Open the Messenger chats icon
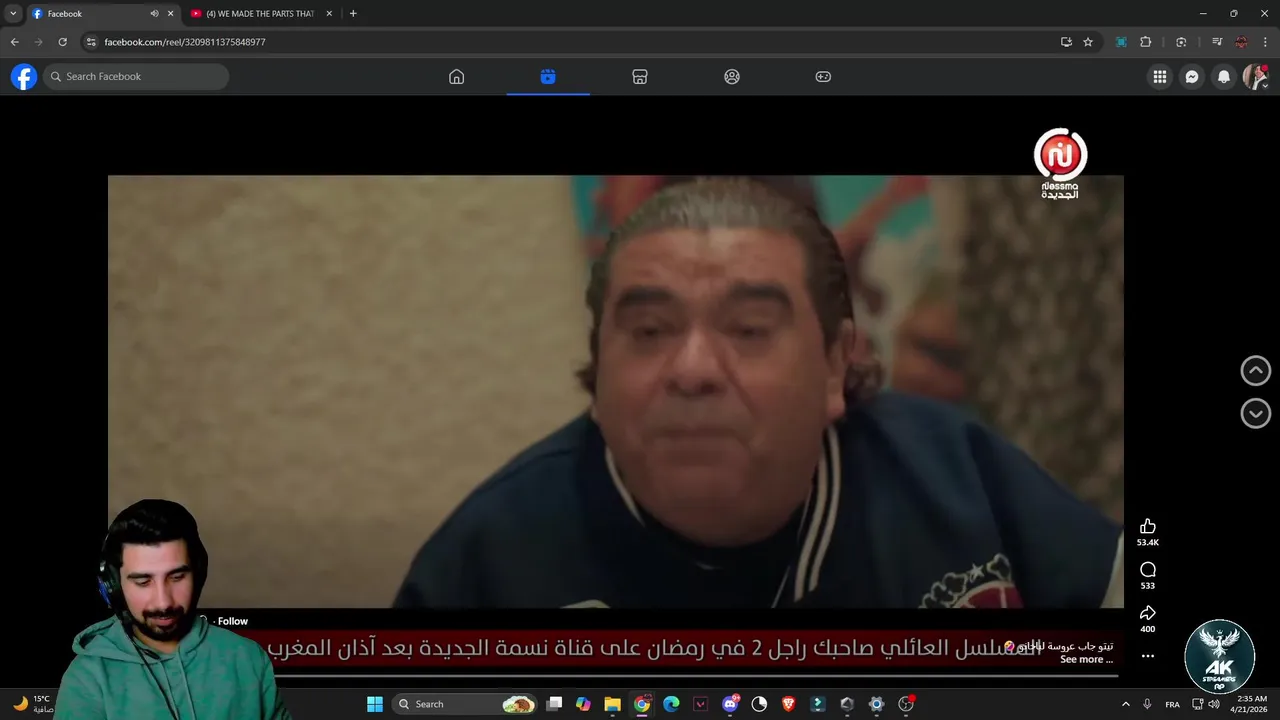The height and width of the screenshot is (720, 1280). click(x=1192, y=77)
